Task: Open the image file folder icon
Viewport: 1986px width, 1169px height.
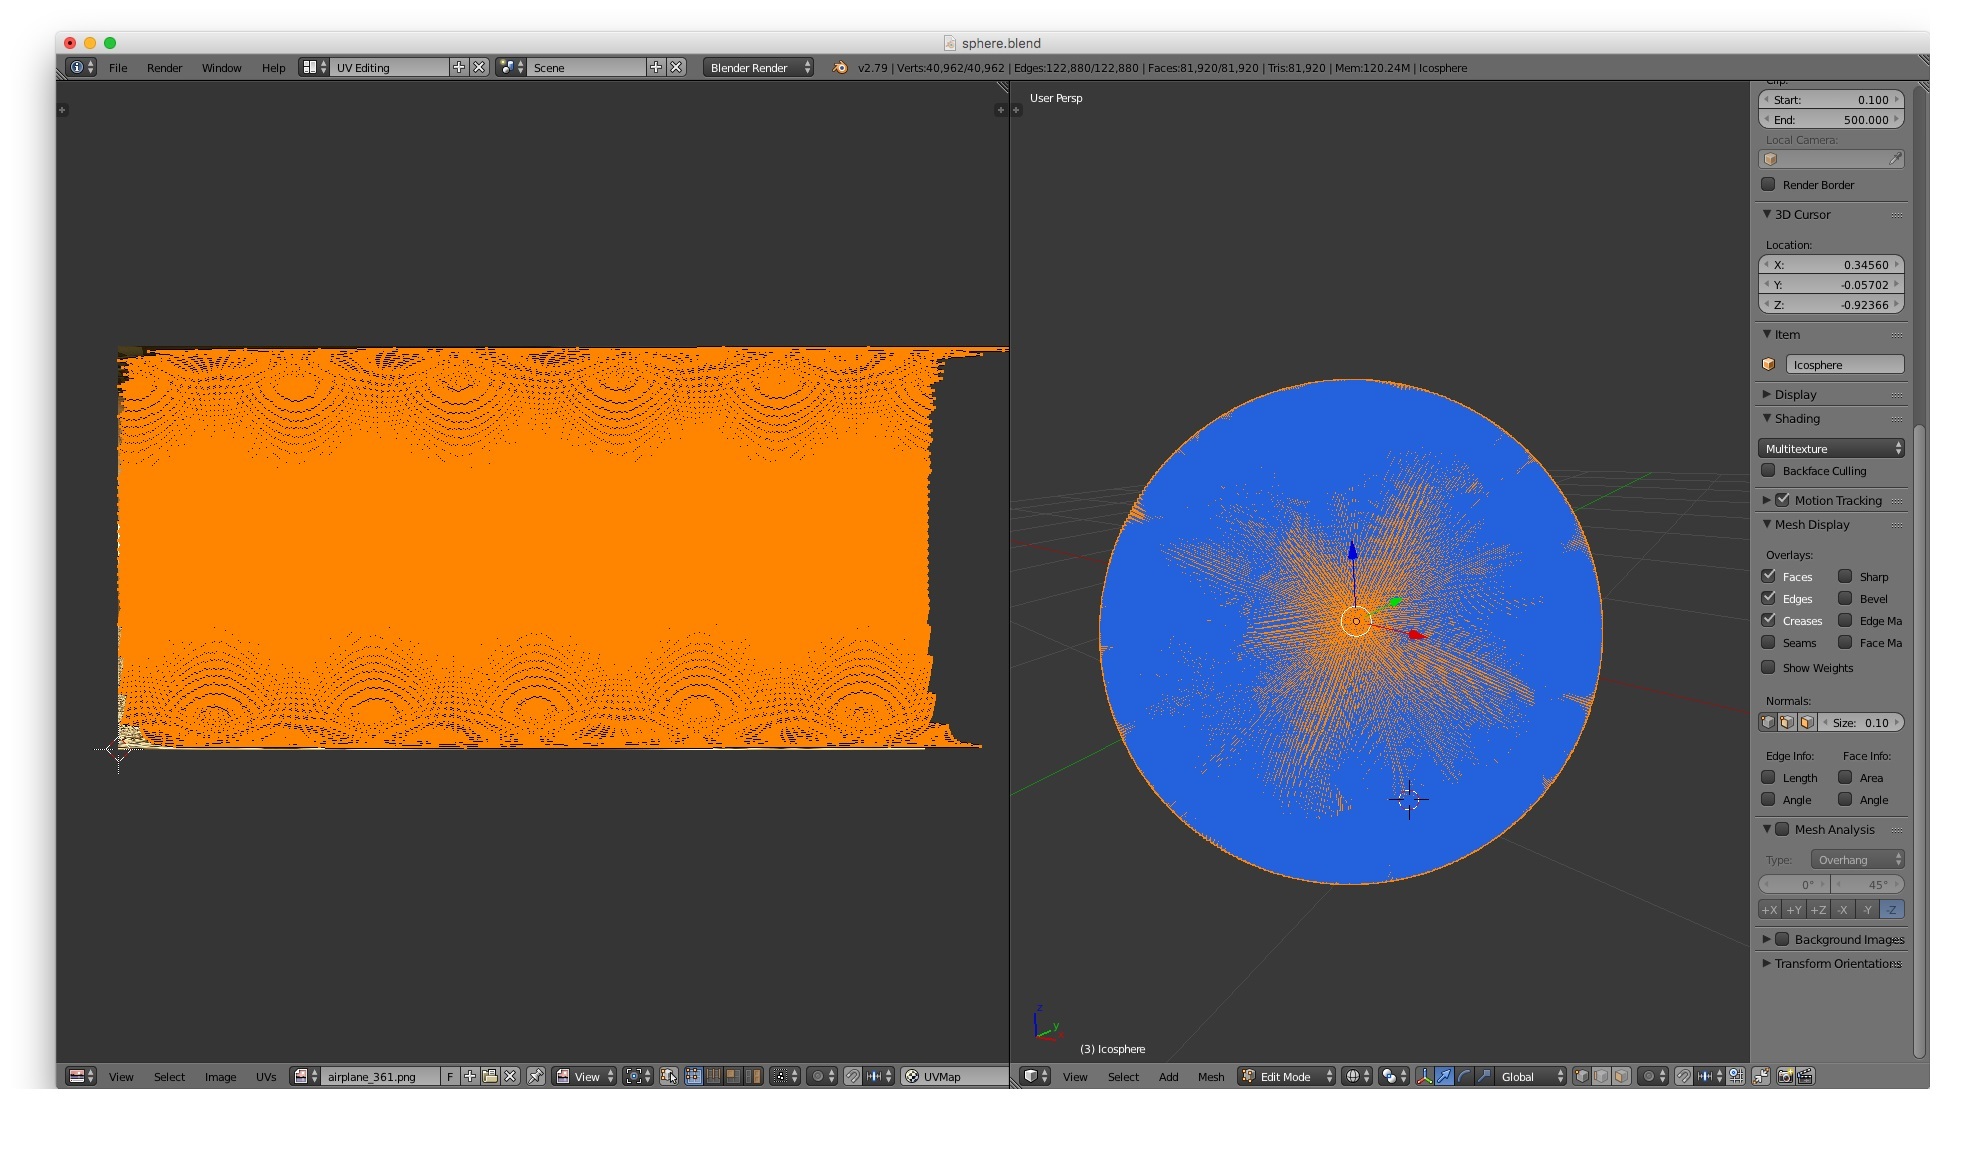Action: point(490,1076)
